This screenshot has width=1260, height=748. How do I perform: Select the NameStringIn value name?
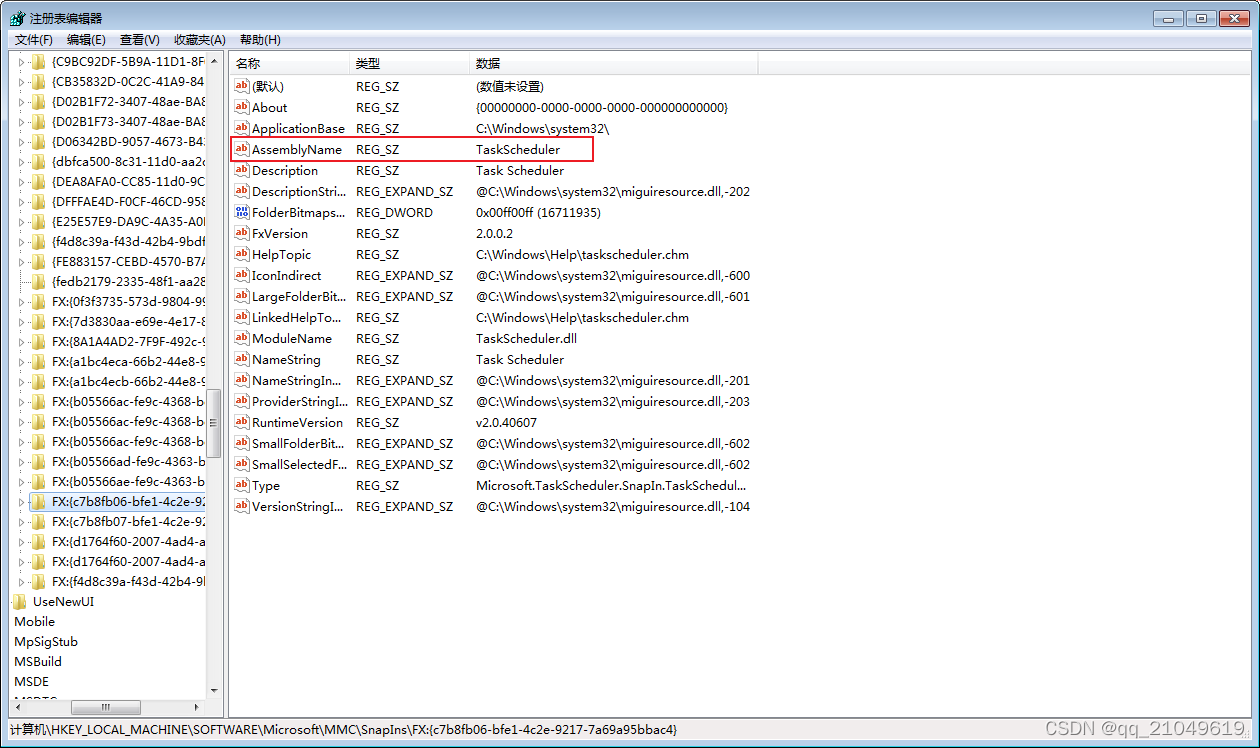297,380
